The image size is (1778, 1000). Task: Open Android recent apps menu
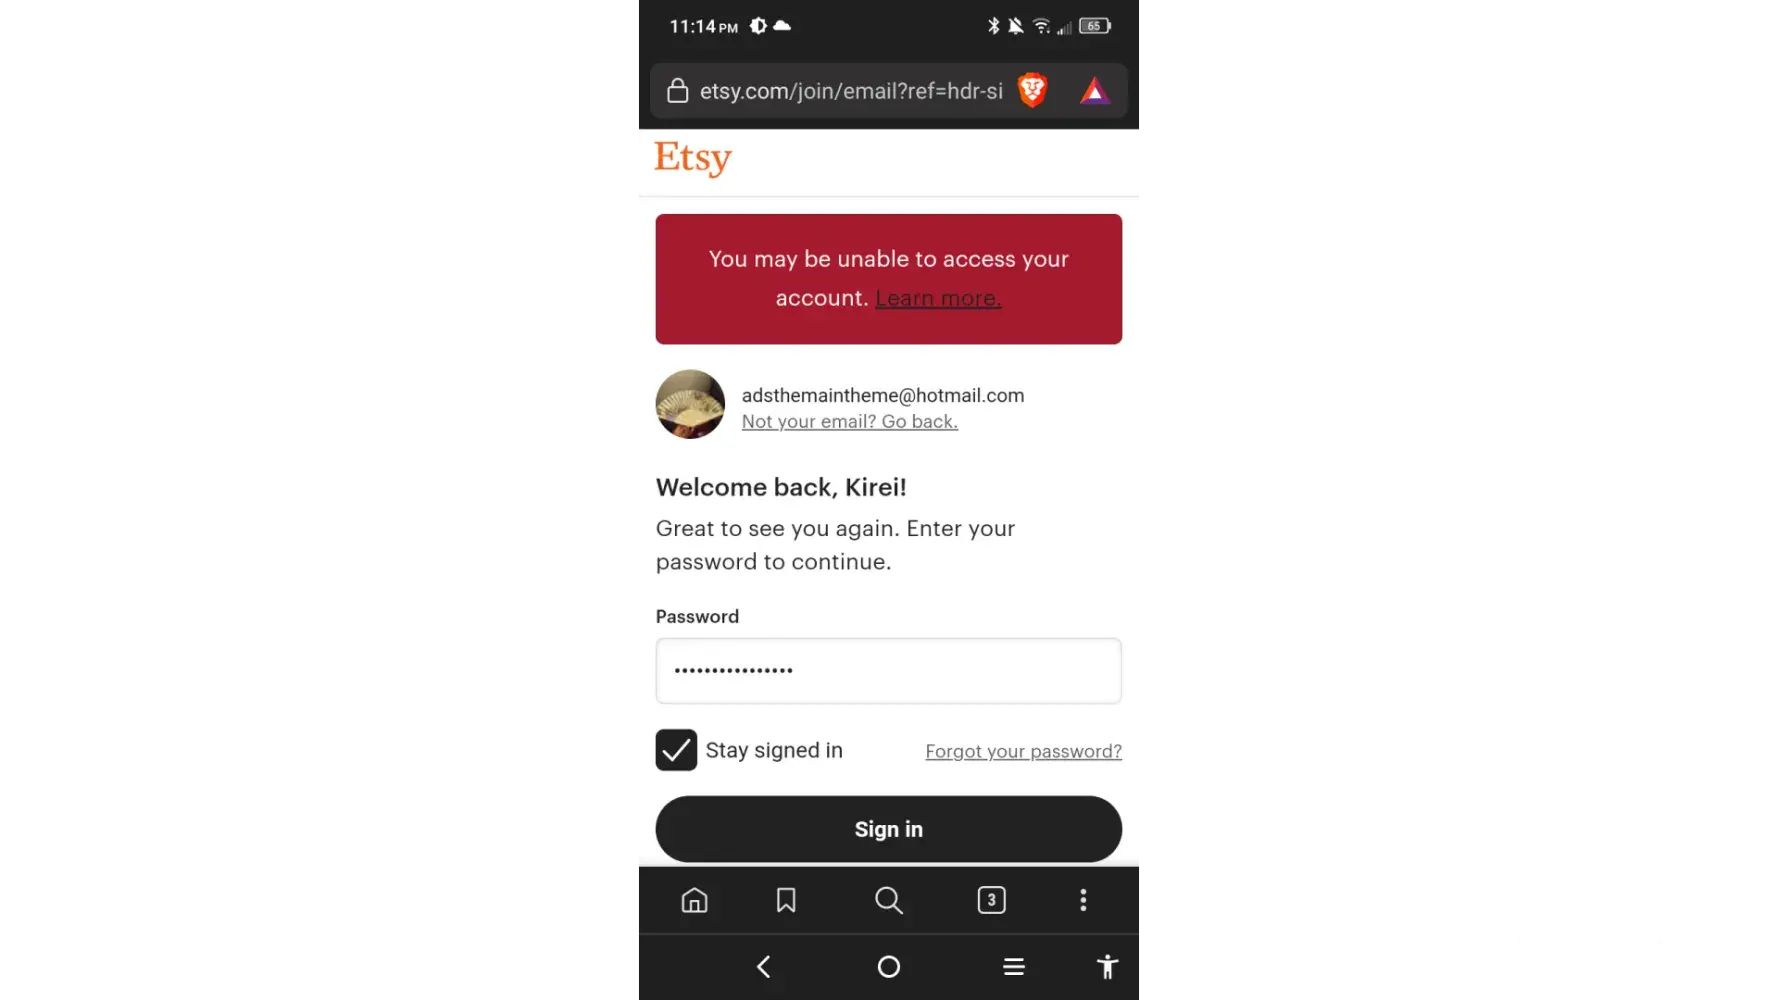point(1014,967)
